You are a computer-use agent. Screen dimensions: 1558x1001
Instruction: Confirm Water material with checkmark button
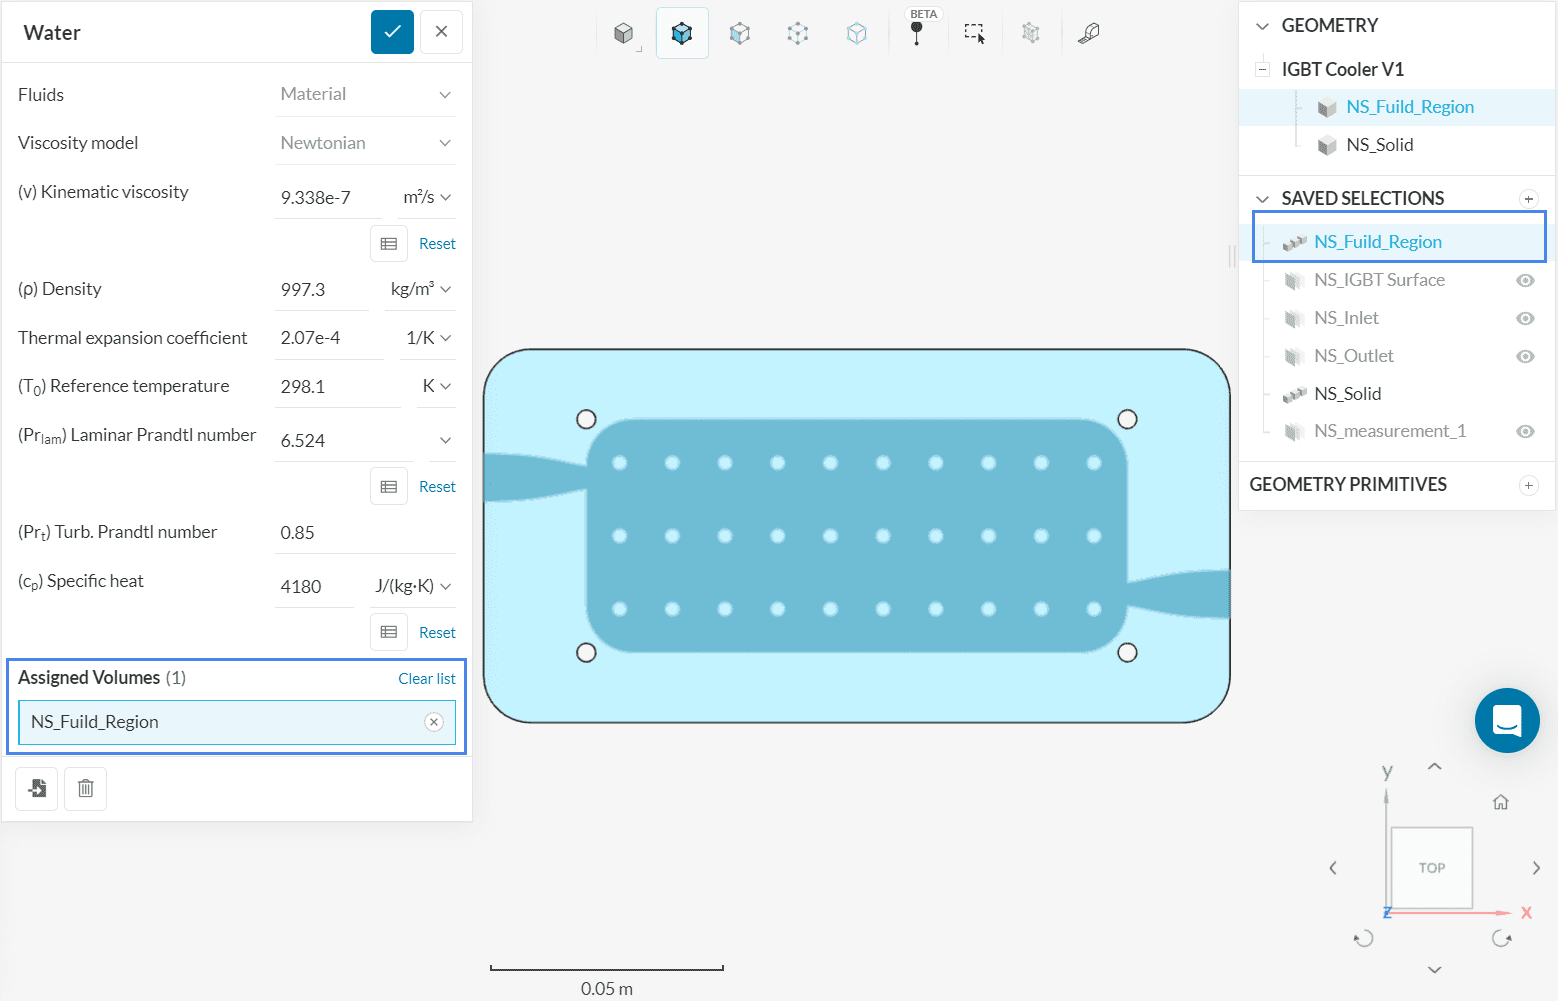(392, 32)
